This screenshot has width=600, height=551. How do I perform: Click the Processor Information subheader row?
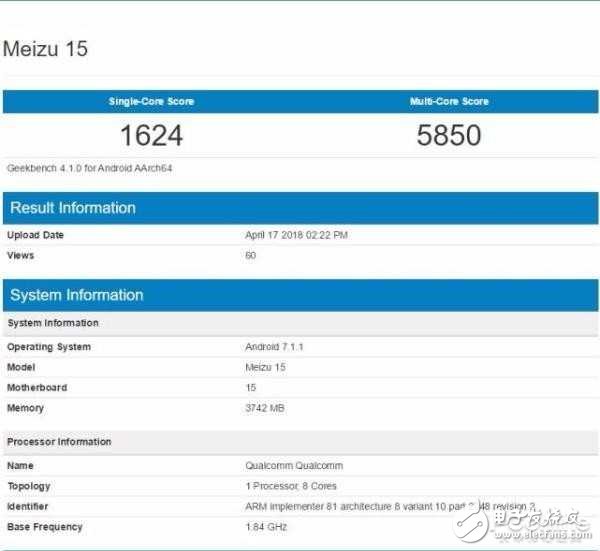pos(60,442)
